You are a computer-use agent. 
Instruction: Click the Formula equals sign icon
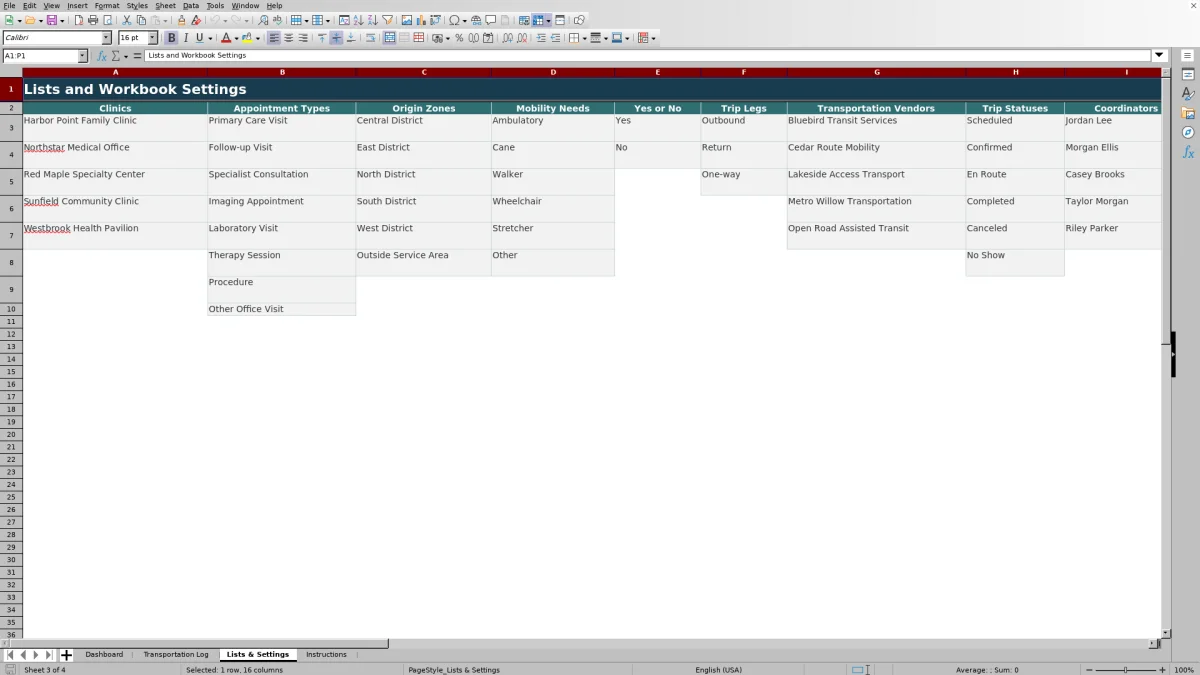pos(137,56)
